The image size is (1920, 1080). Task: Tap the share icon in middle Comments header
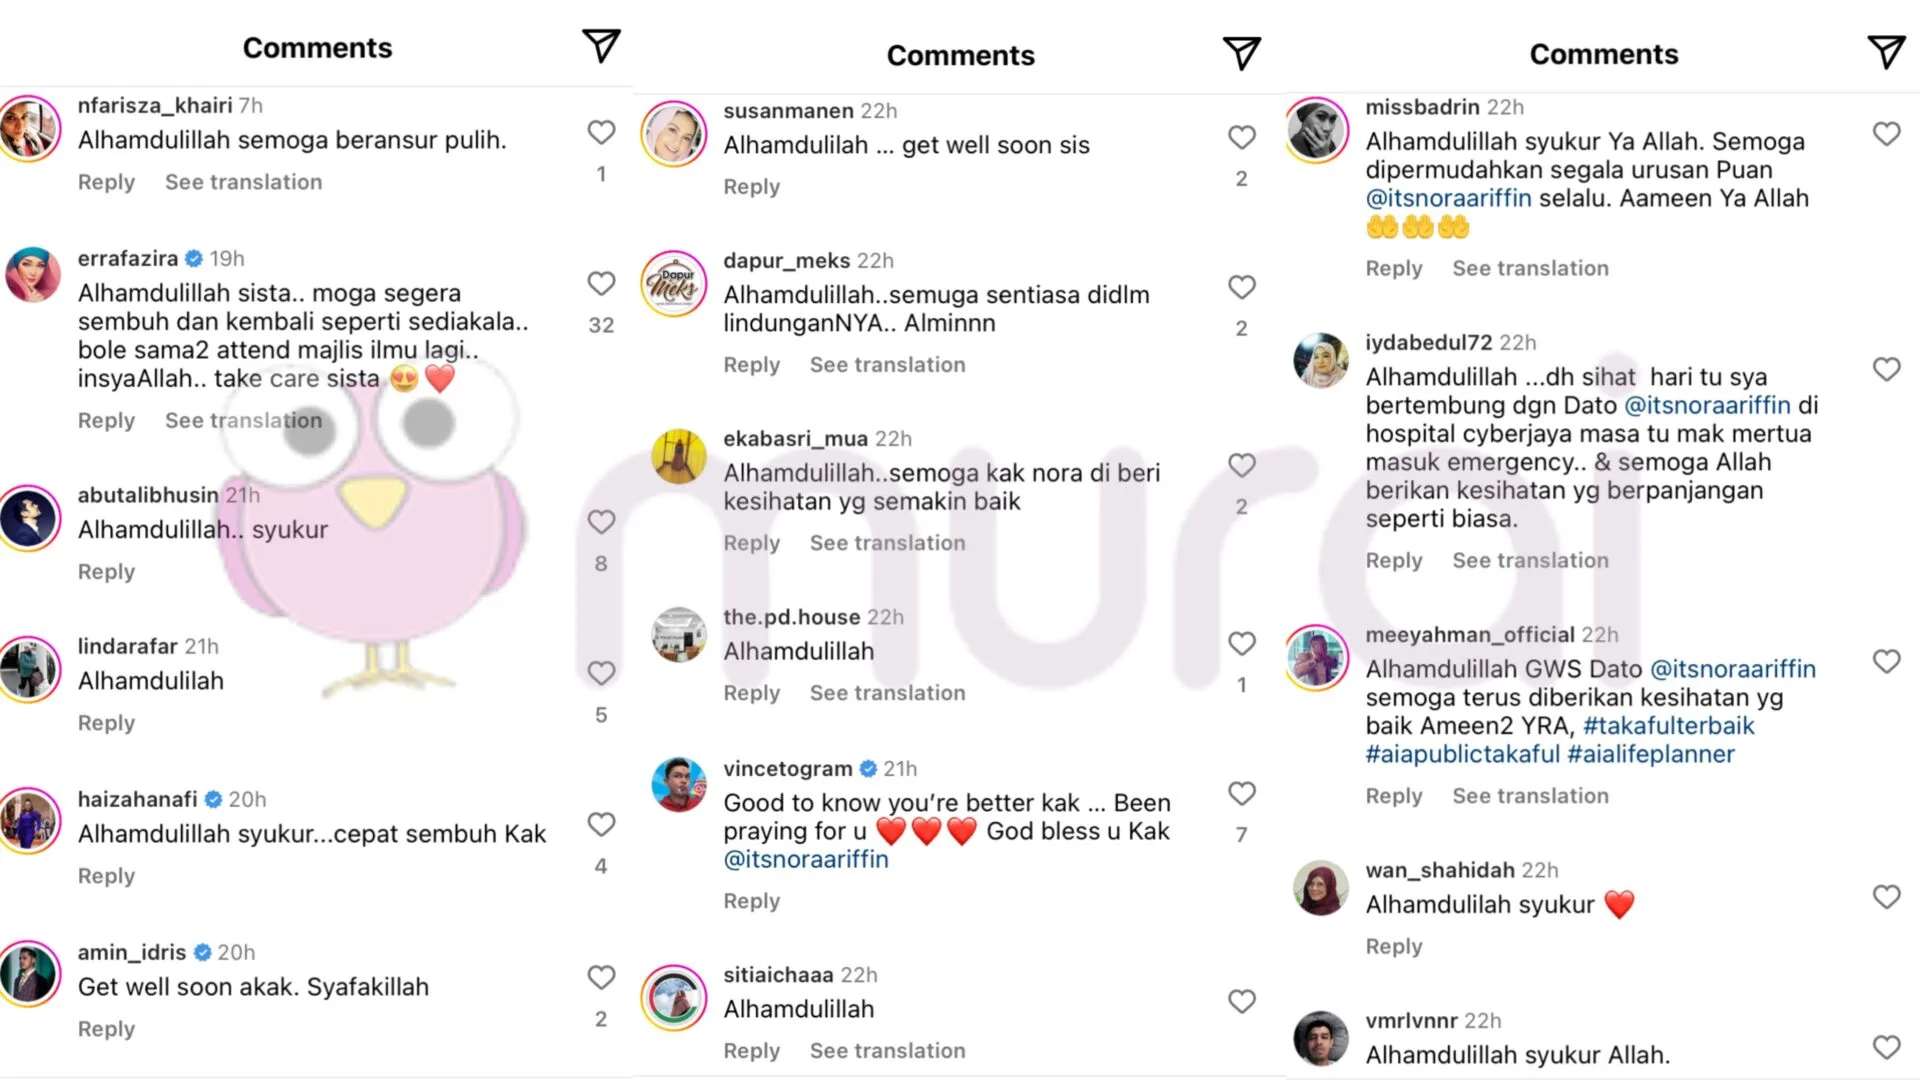(x=1241, y=53)
